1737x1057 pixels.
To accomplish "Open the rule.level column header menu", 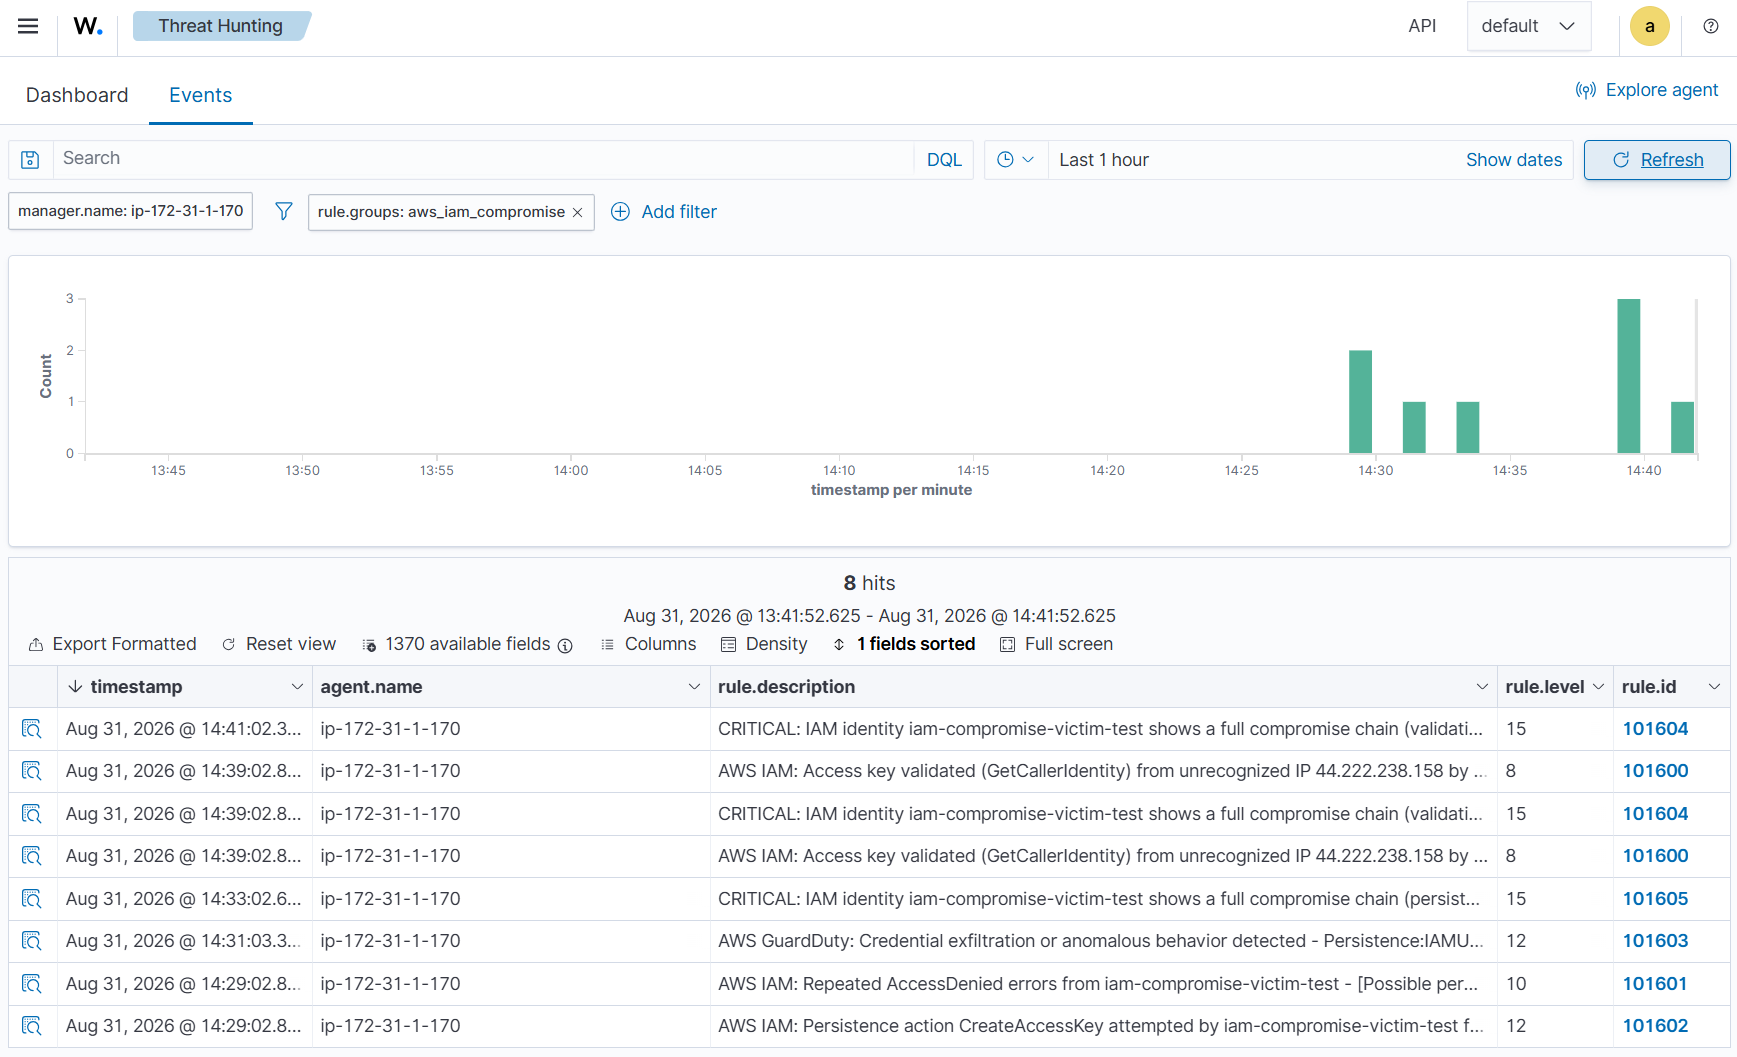I will (1598, 687).
